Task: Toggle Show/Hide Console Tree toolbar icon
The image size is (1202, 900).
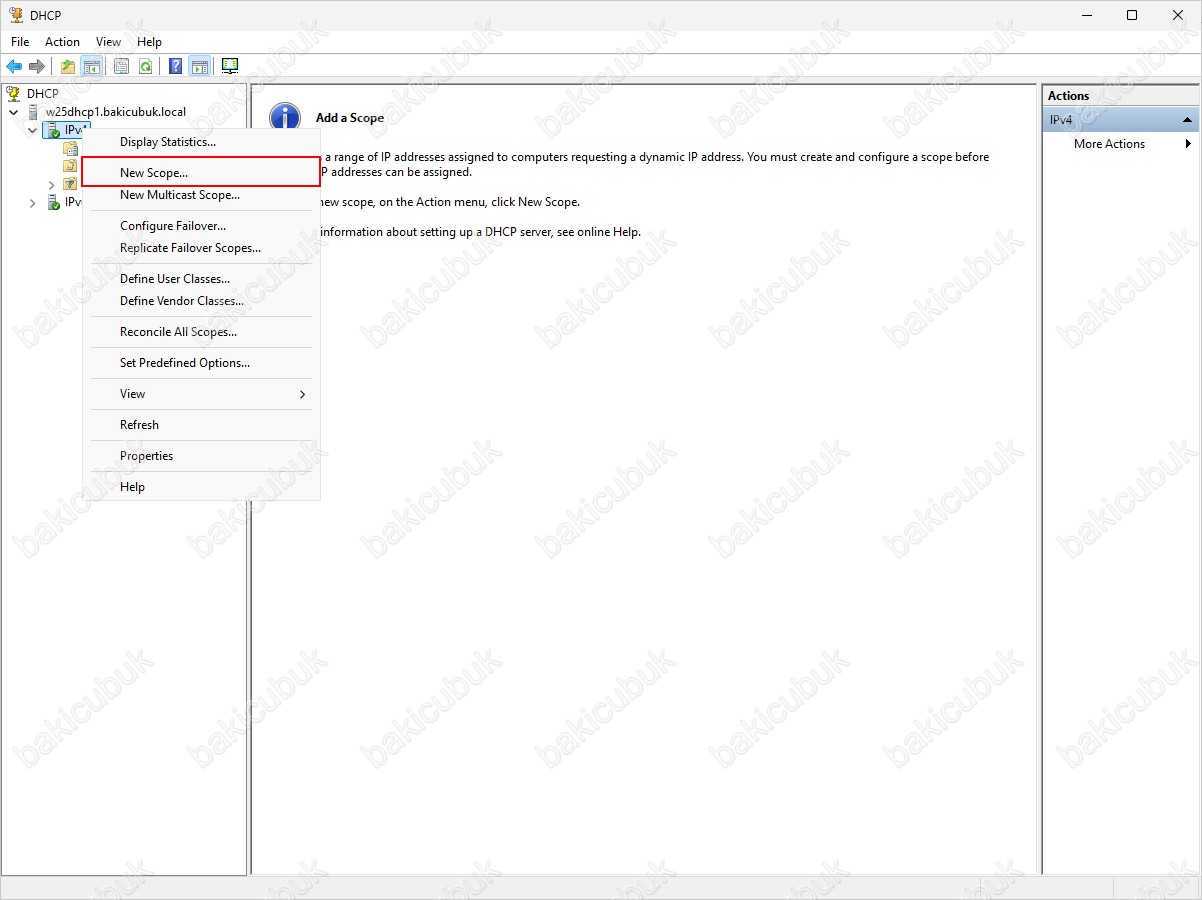Action: [x=92, y=67]
